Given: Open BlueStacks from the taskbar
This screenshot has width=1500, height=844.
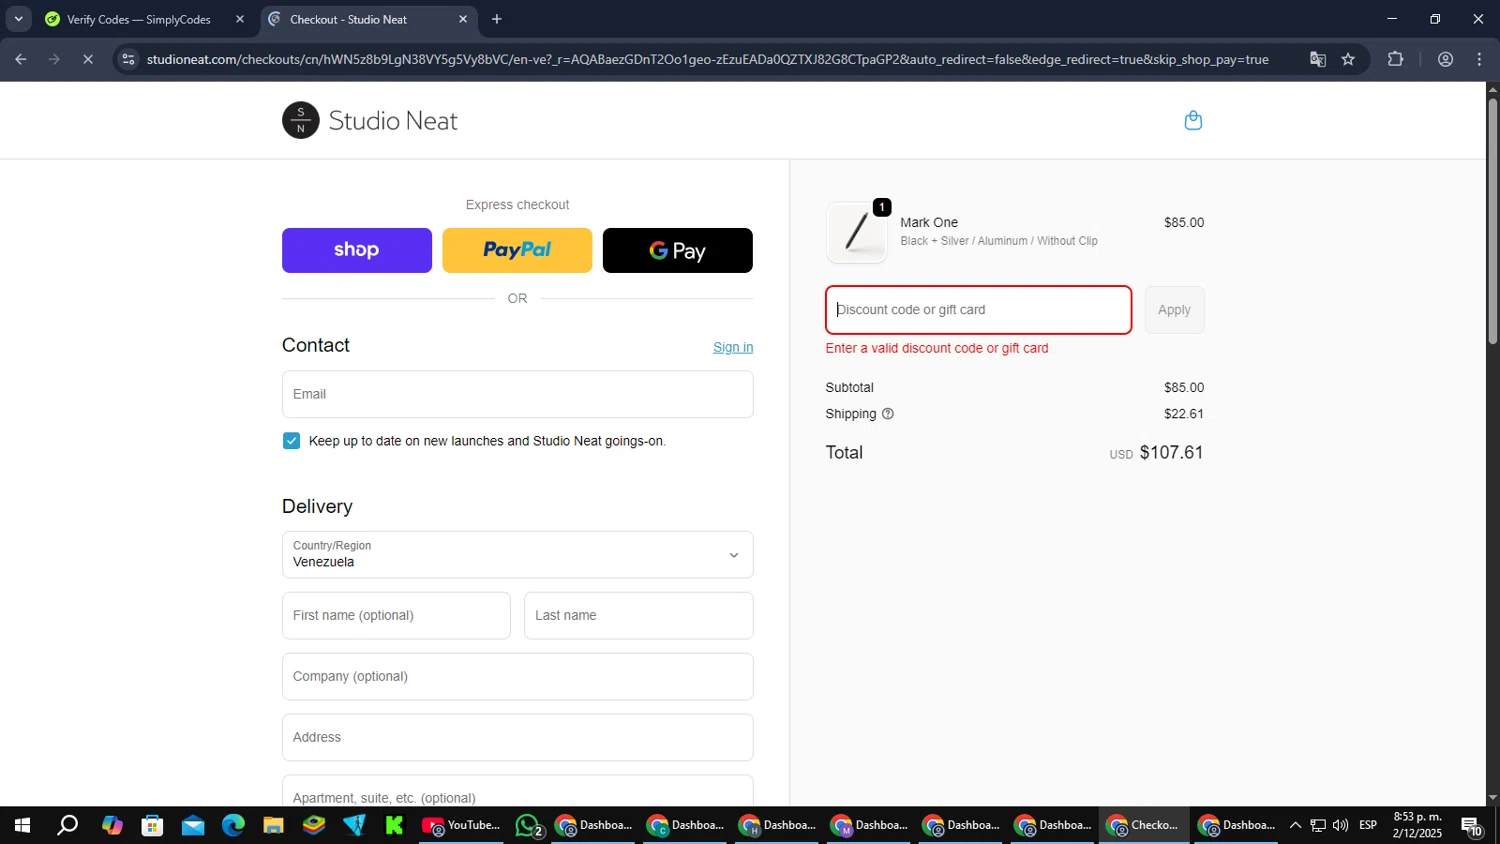Looking at the screenshot, I should point(314,825).
